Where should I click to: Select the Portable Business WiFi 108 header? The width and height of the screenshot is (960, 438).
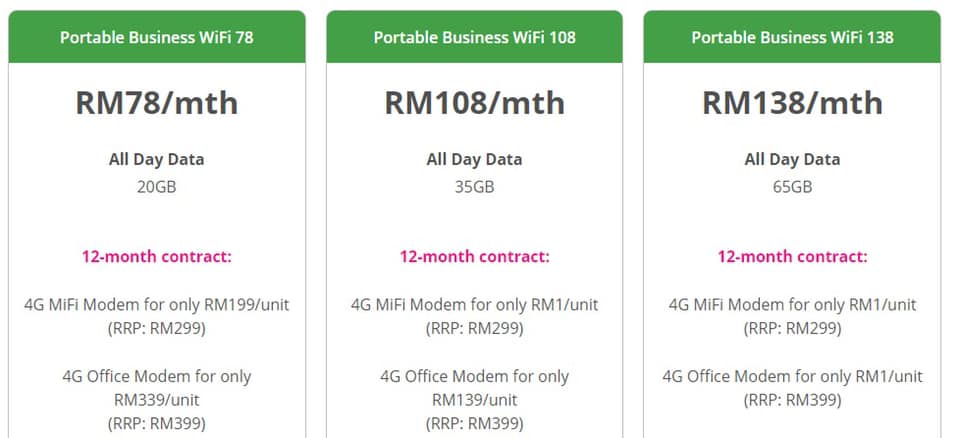474,37
